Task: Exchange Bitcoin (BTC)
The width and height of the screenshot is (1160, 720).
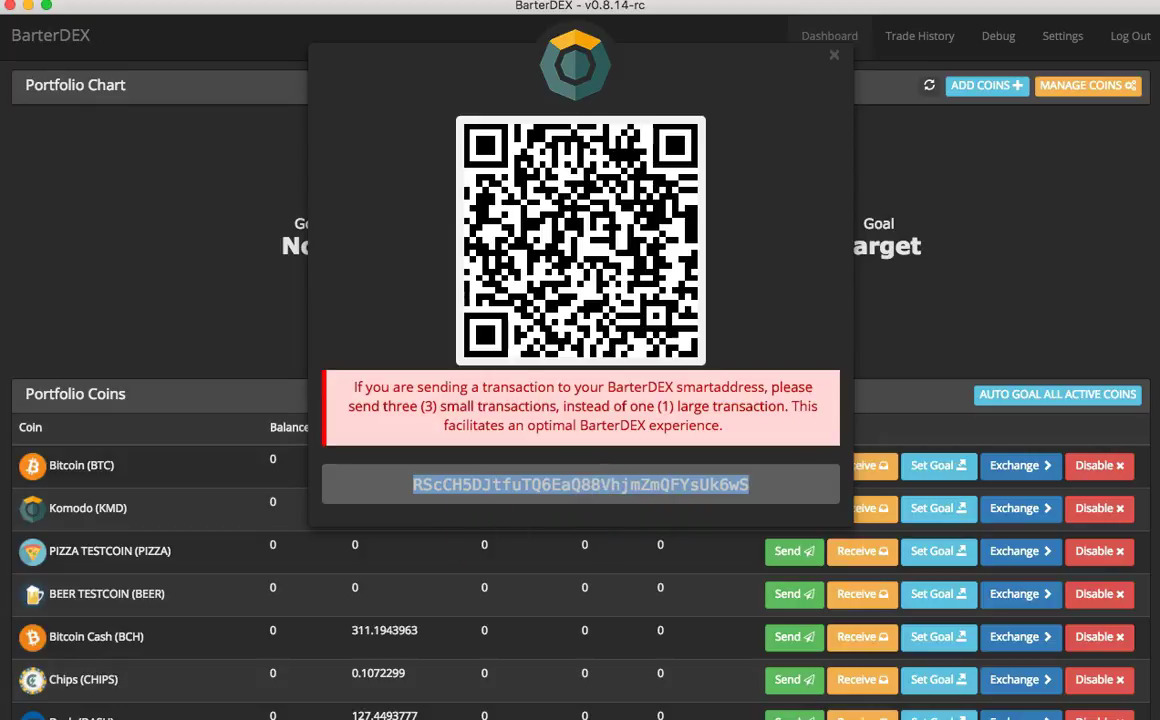Action: tap(1020, 466)
